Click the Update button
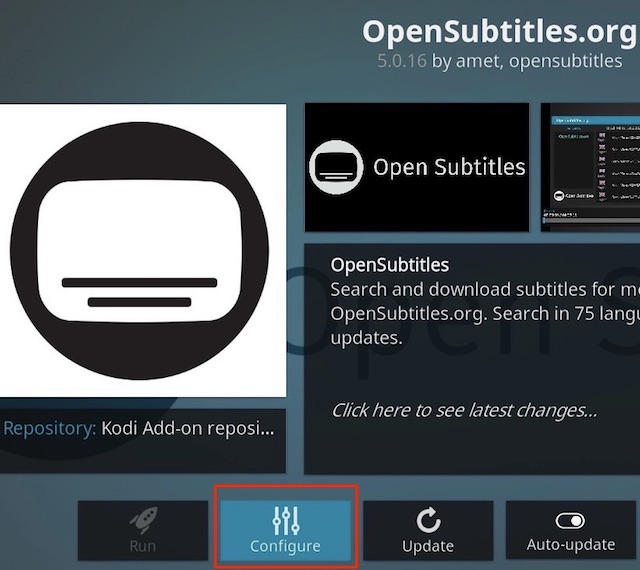Viewport: 640px width, 570px height. (428, 531)
